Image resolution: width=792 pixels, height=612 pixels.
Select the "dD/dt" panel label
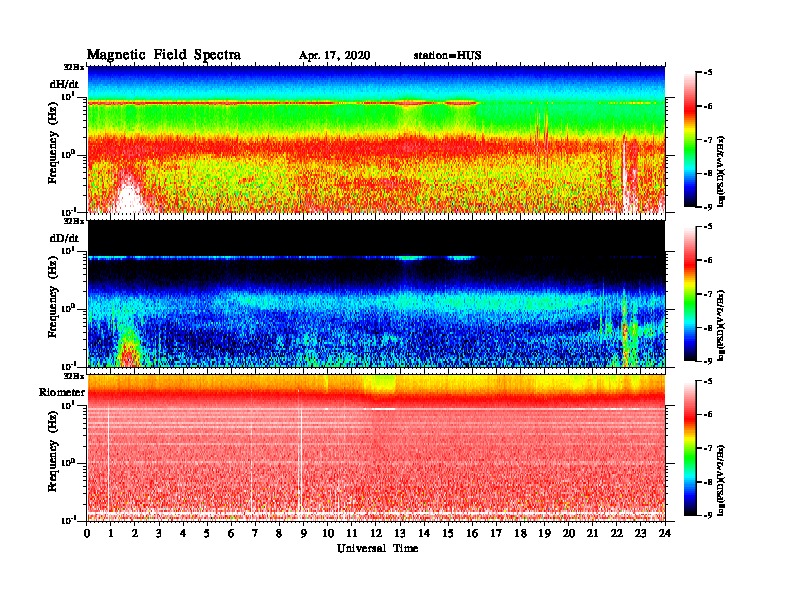pyautogui.click(x=64, y=238)
